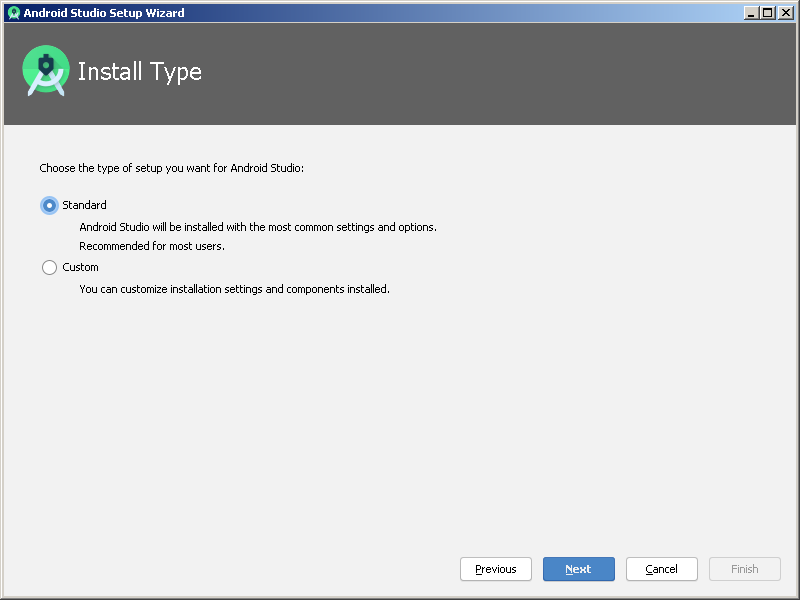Click 'Android Studio will be installed' description
800x600 pixels.
coord(258,227)
